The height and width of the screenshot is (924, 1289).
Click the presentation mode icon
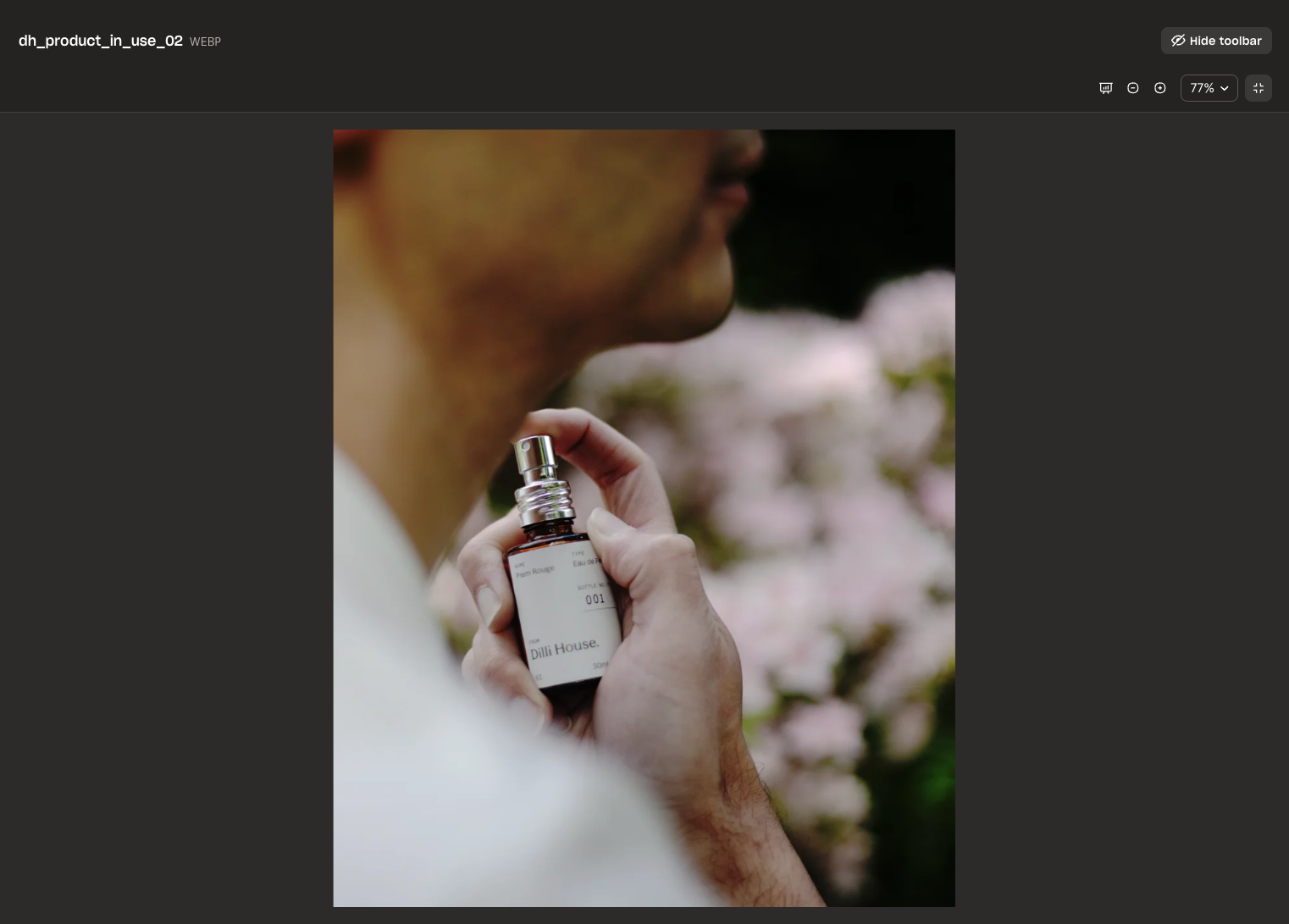click(1106, 88)
